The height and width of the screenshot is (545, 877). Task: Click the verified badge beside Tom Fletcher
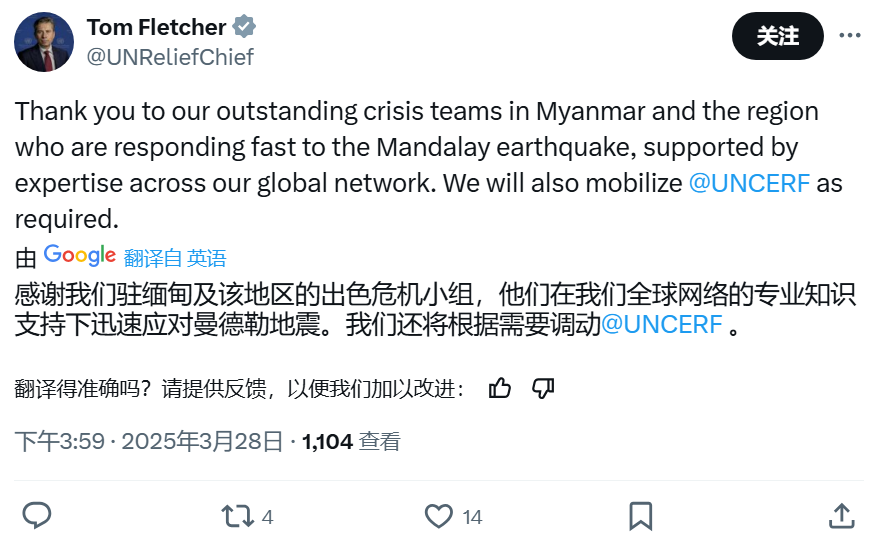tap(244, 27)
